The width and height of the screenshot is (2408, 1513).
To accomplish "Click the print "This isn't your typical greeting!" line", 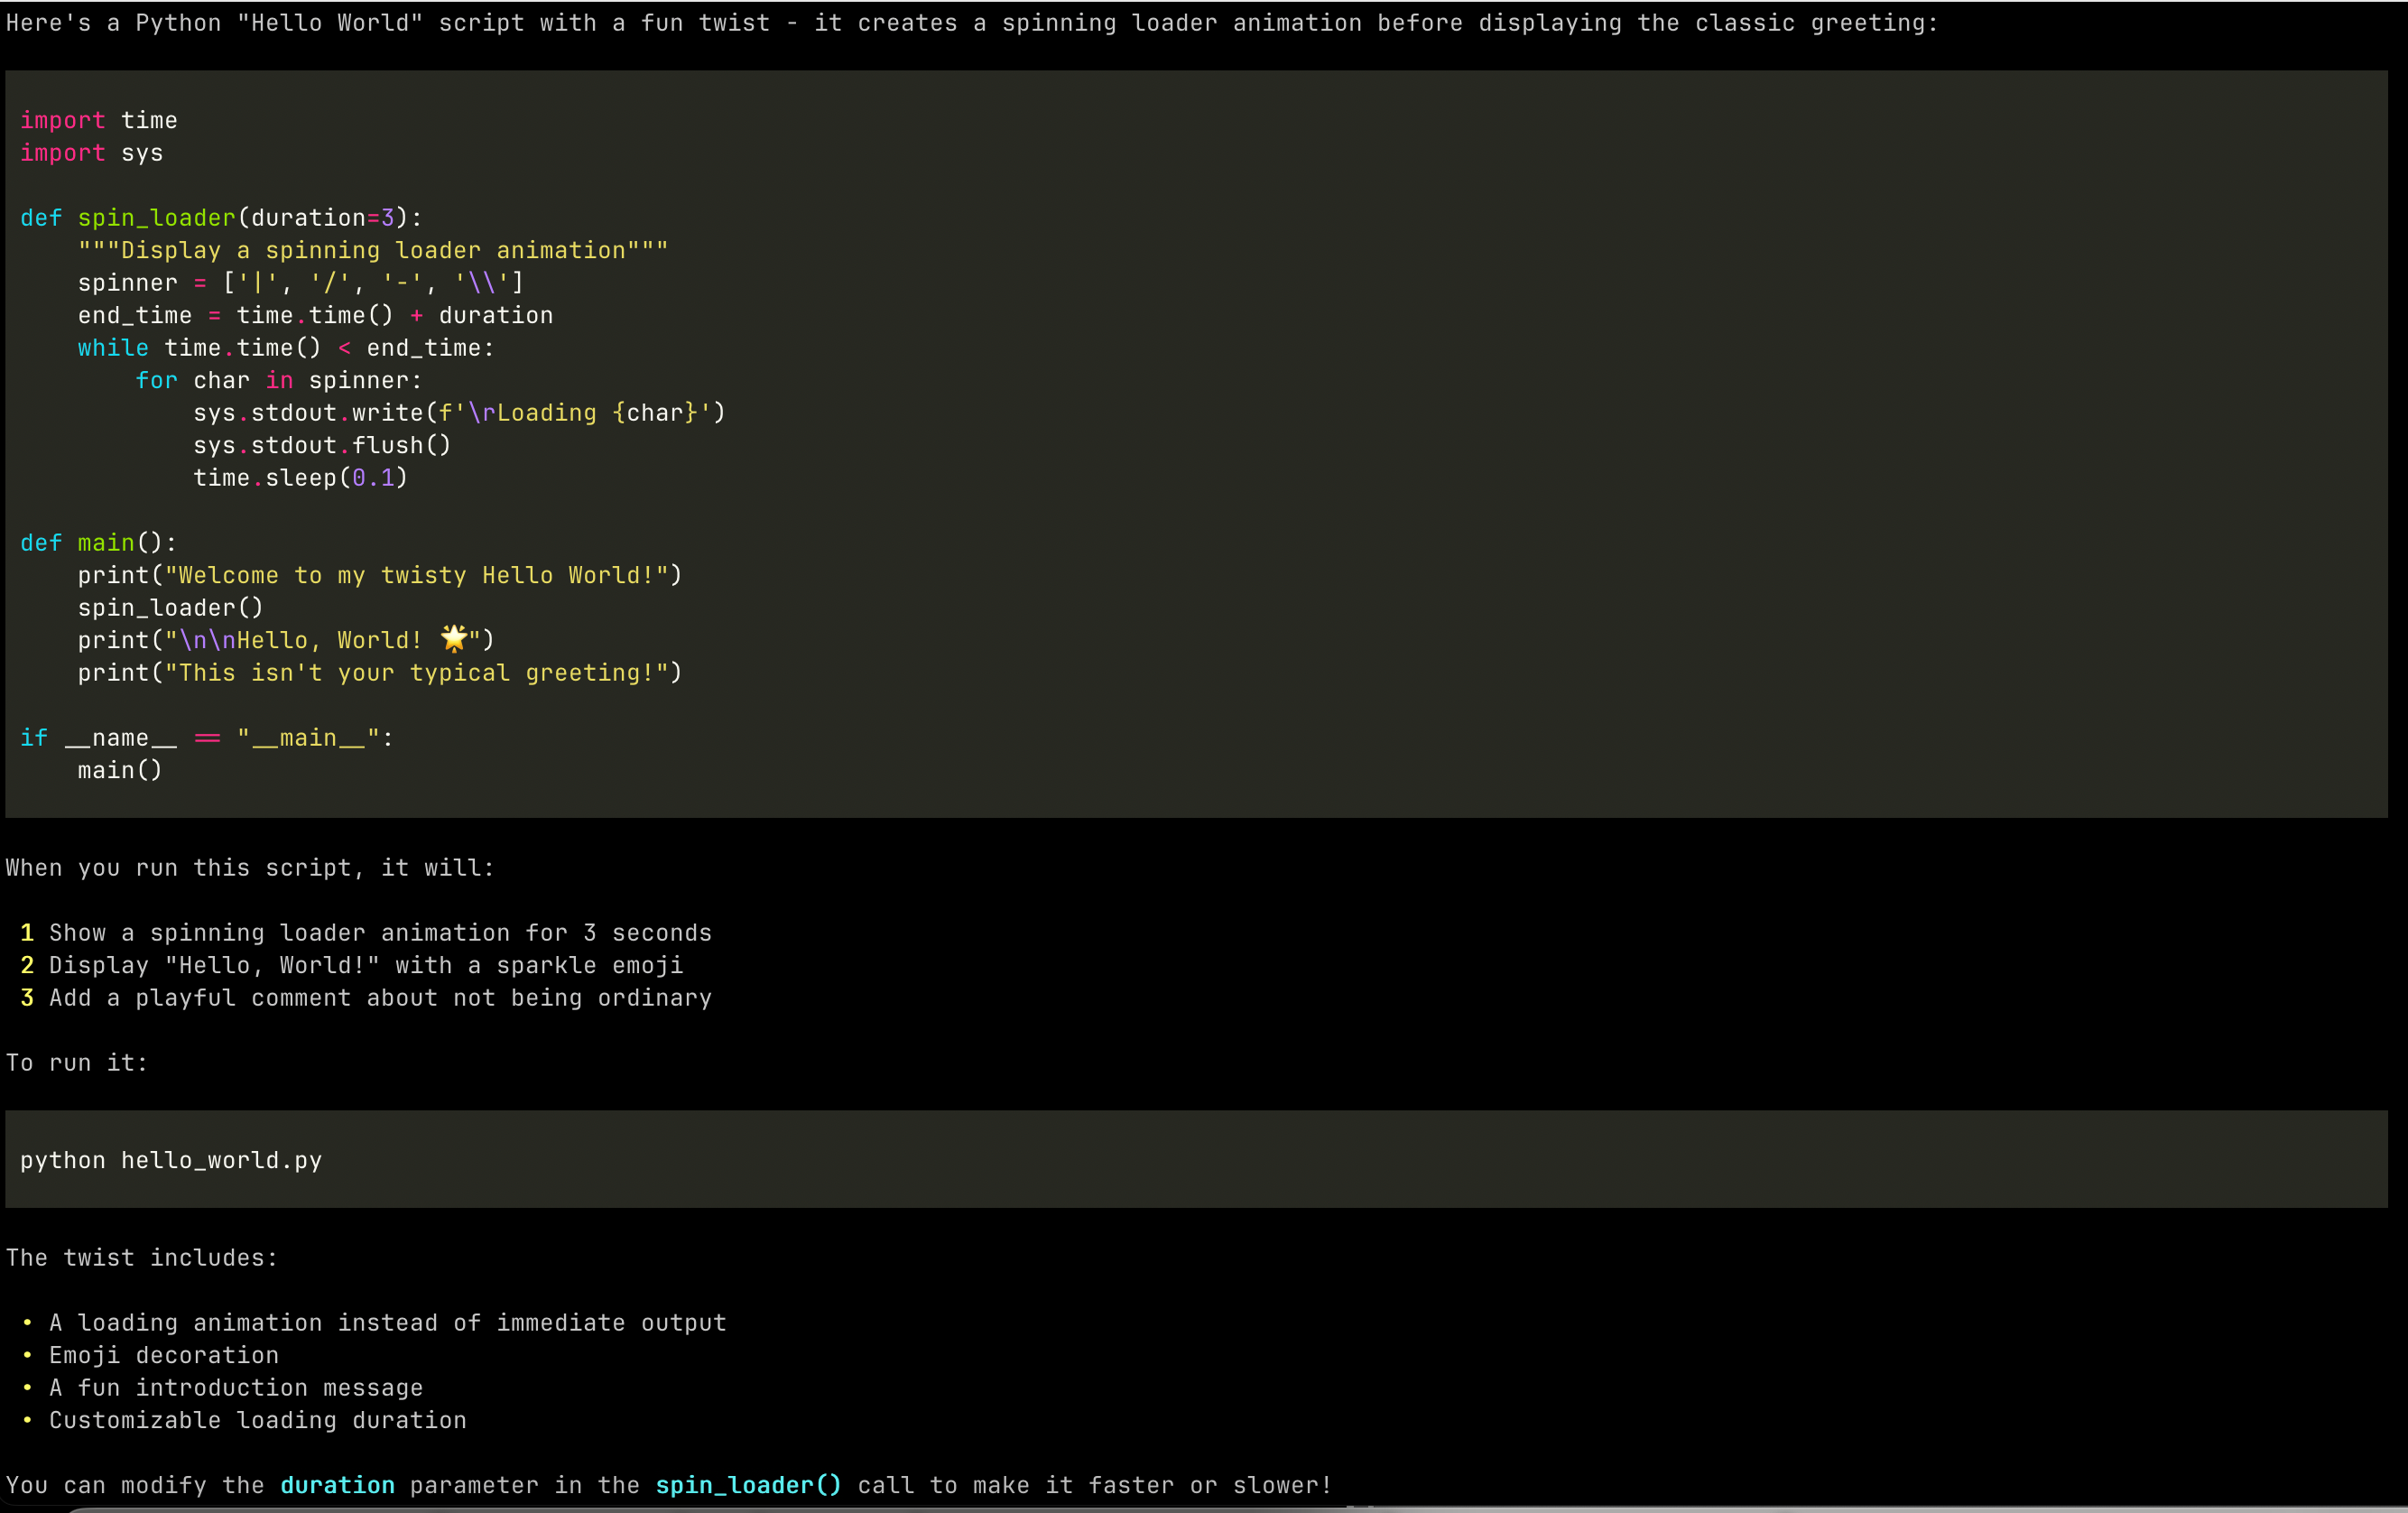I will pyautogui.click(x=380, y=673).
